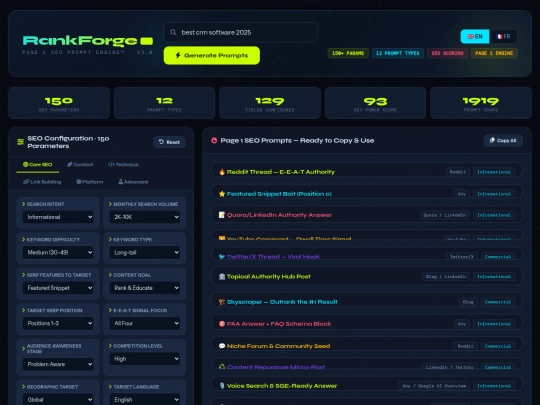Image resolution: width=540 pixels, height=405 pixels.
Task: Click the building icon on Topical Authority Hub Post
Action: point(222,277)
